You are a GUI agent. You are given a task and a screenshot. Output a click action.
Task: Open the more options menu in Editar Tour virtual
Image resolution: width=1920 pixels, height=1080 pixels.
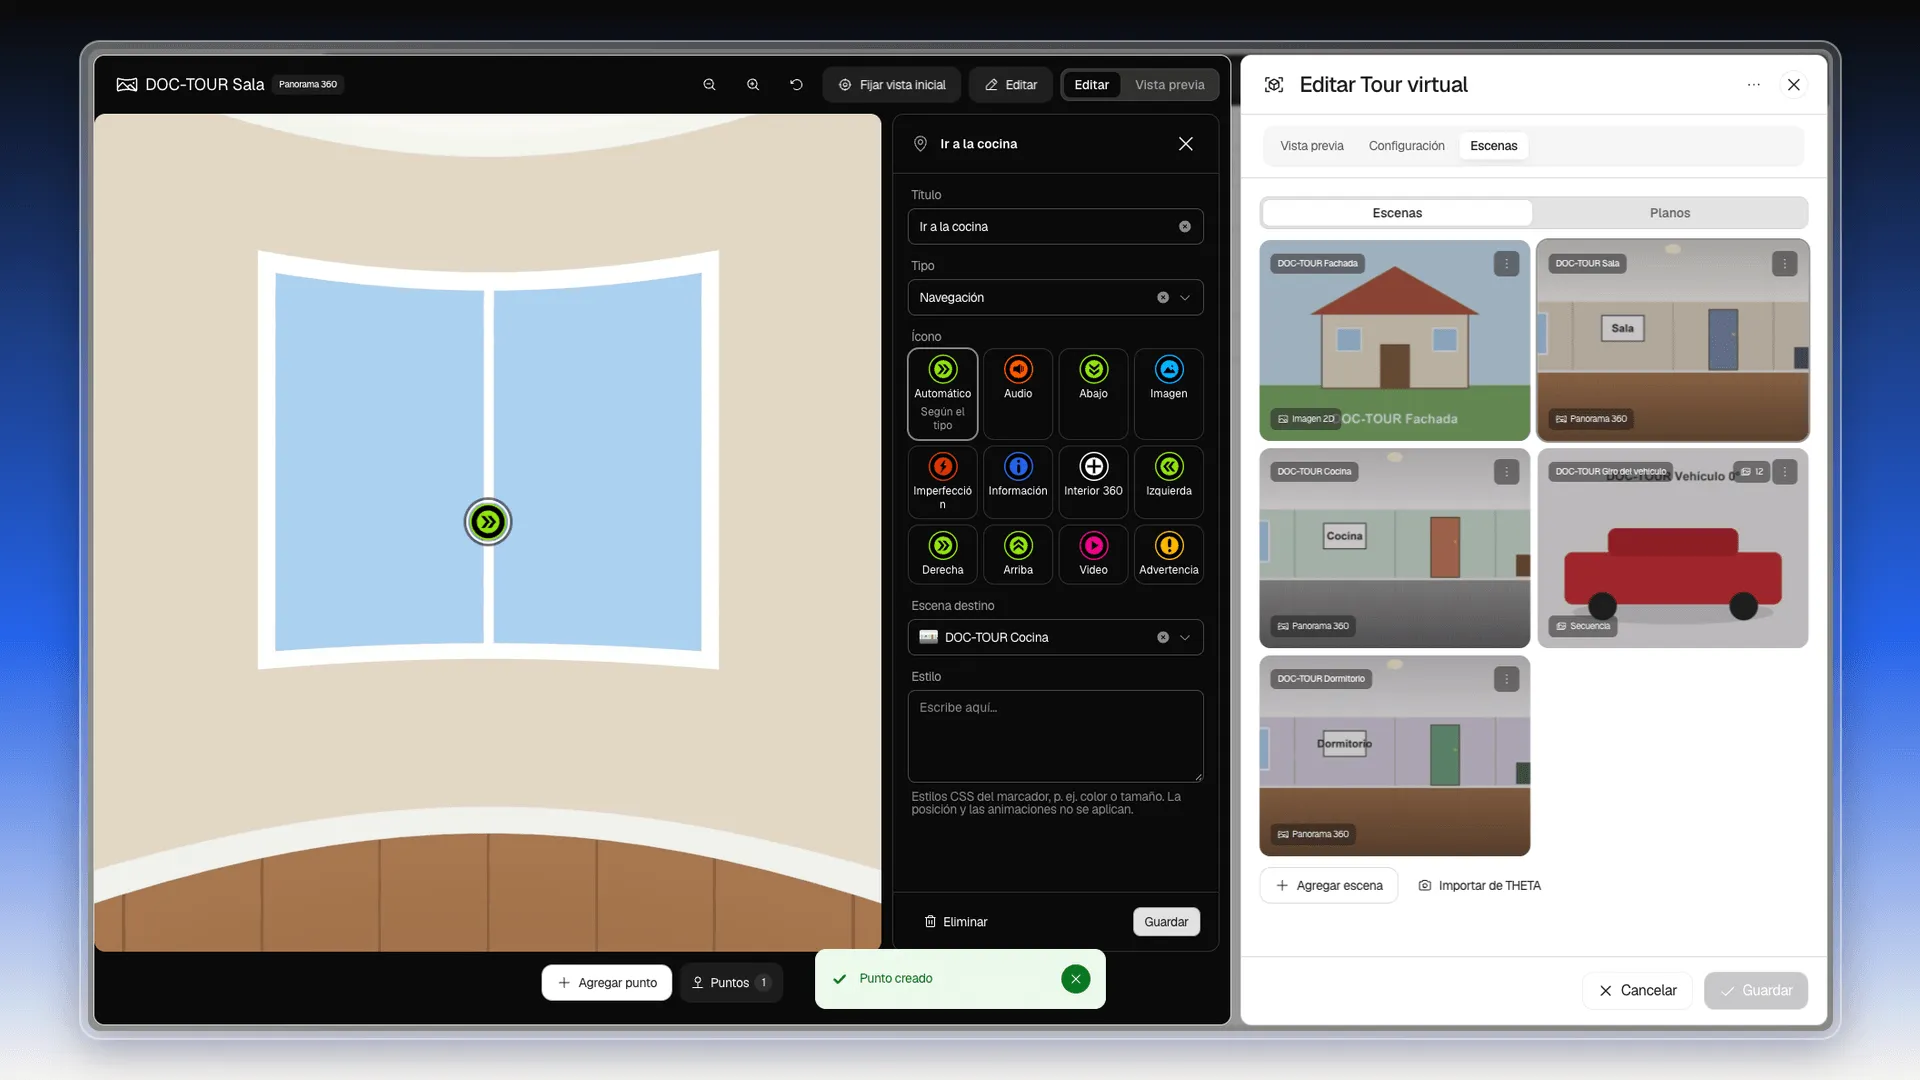pyautogui.click(x=1753, y=85)
